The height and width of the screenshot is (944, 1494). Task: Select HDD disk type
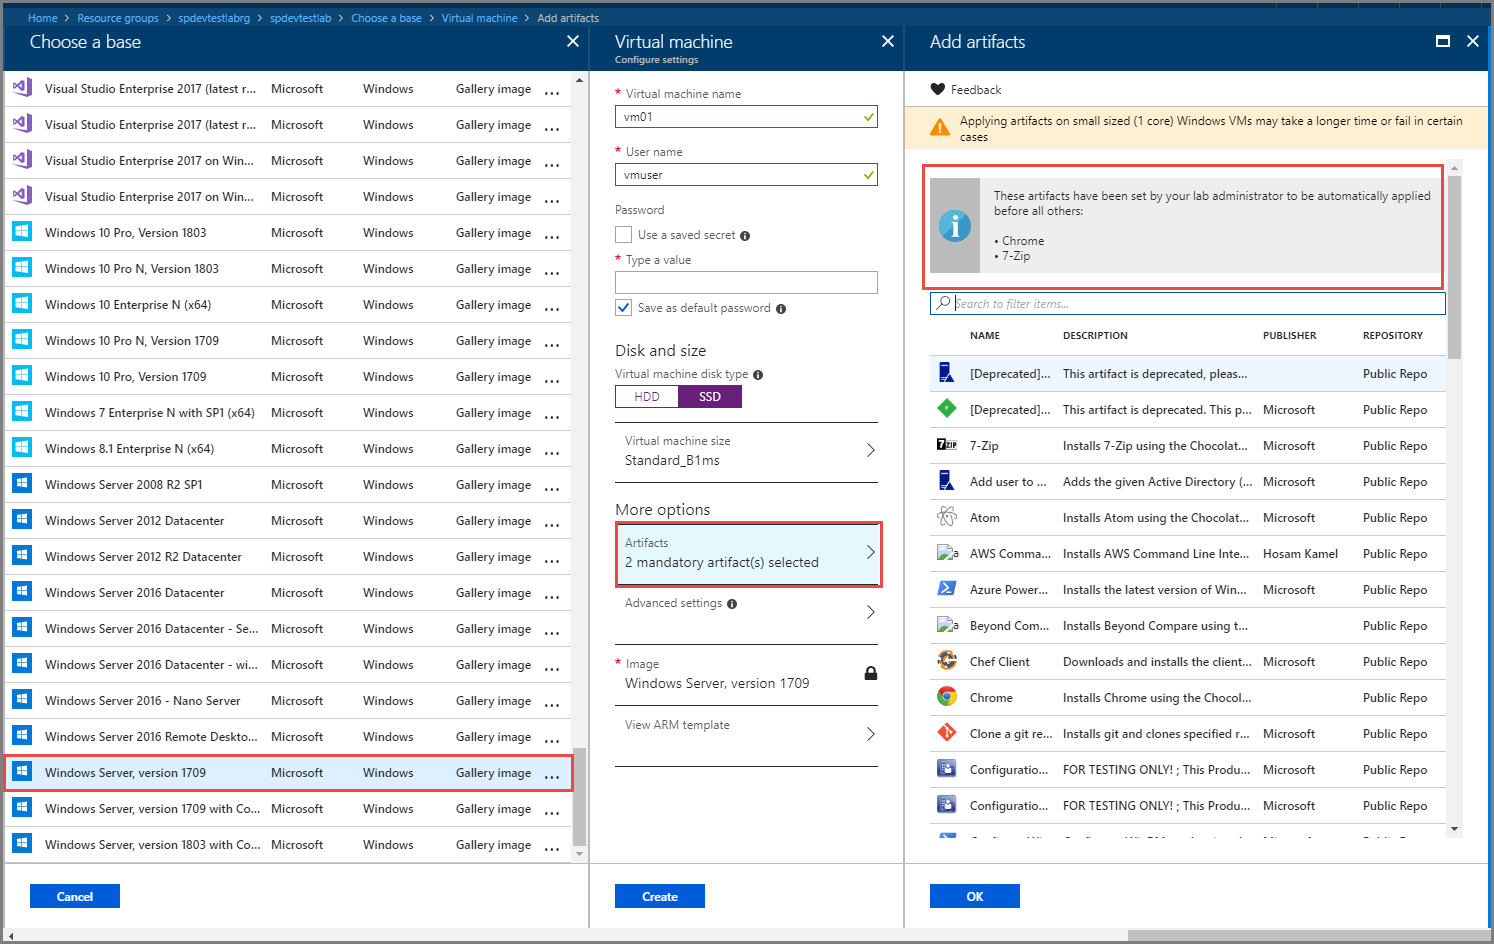[x=647, y=397]
